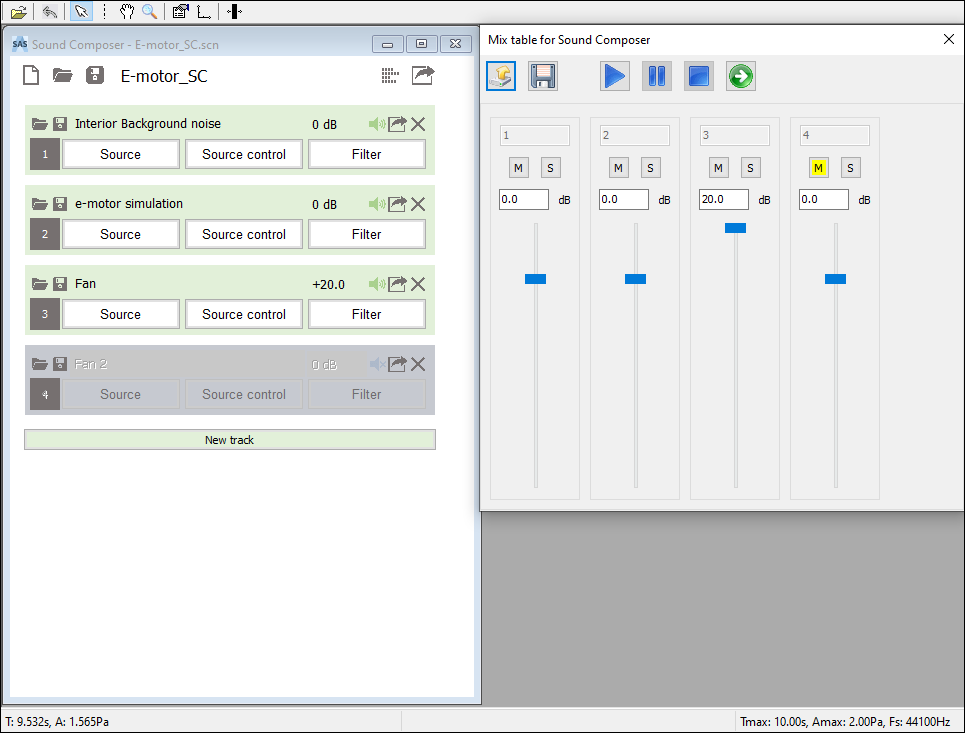Viewport: 965px width, 733px height.
Task: Activate the Zoom magnifier tool
Action: click(x=150, y=11)
